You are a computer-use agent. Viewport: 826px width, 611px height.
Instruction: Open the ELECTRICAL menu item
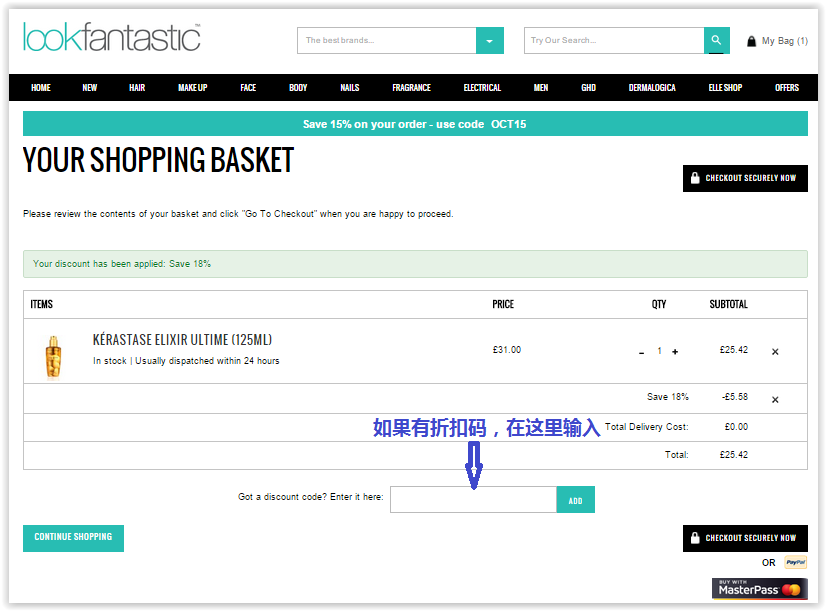tap(482, 87)
